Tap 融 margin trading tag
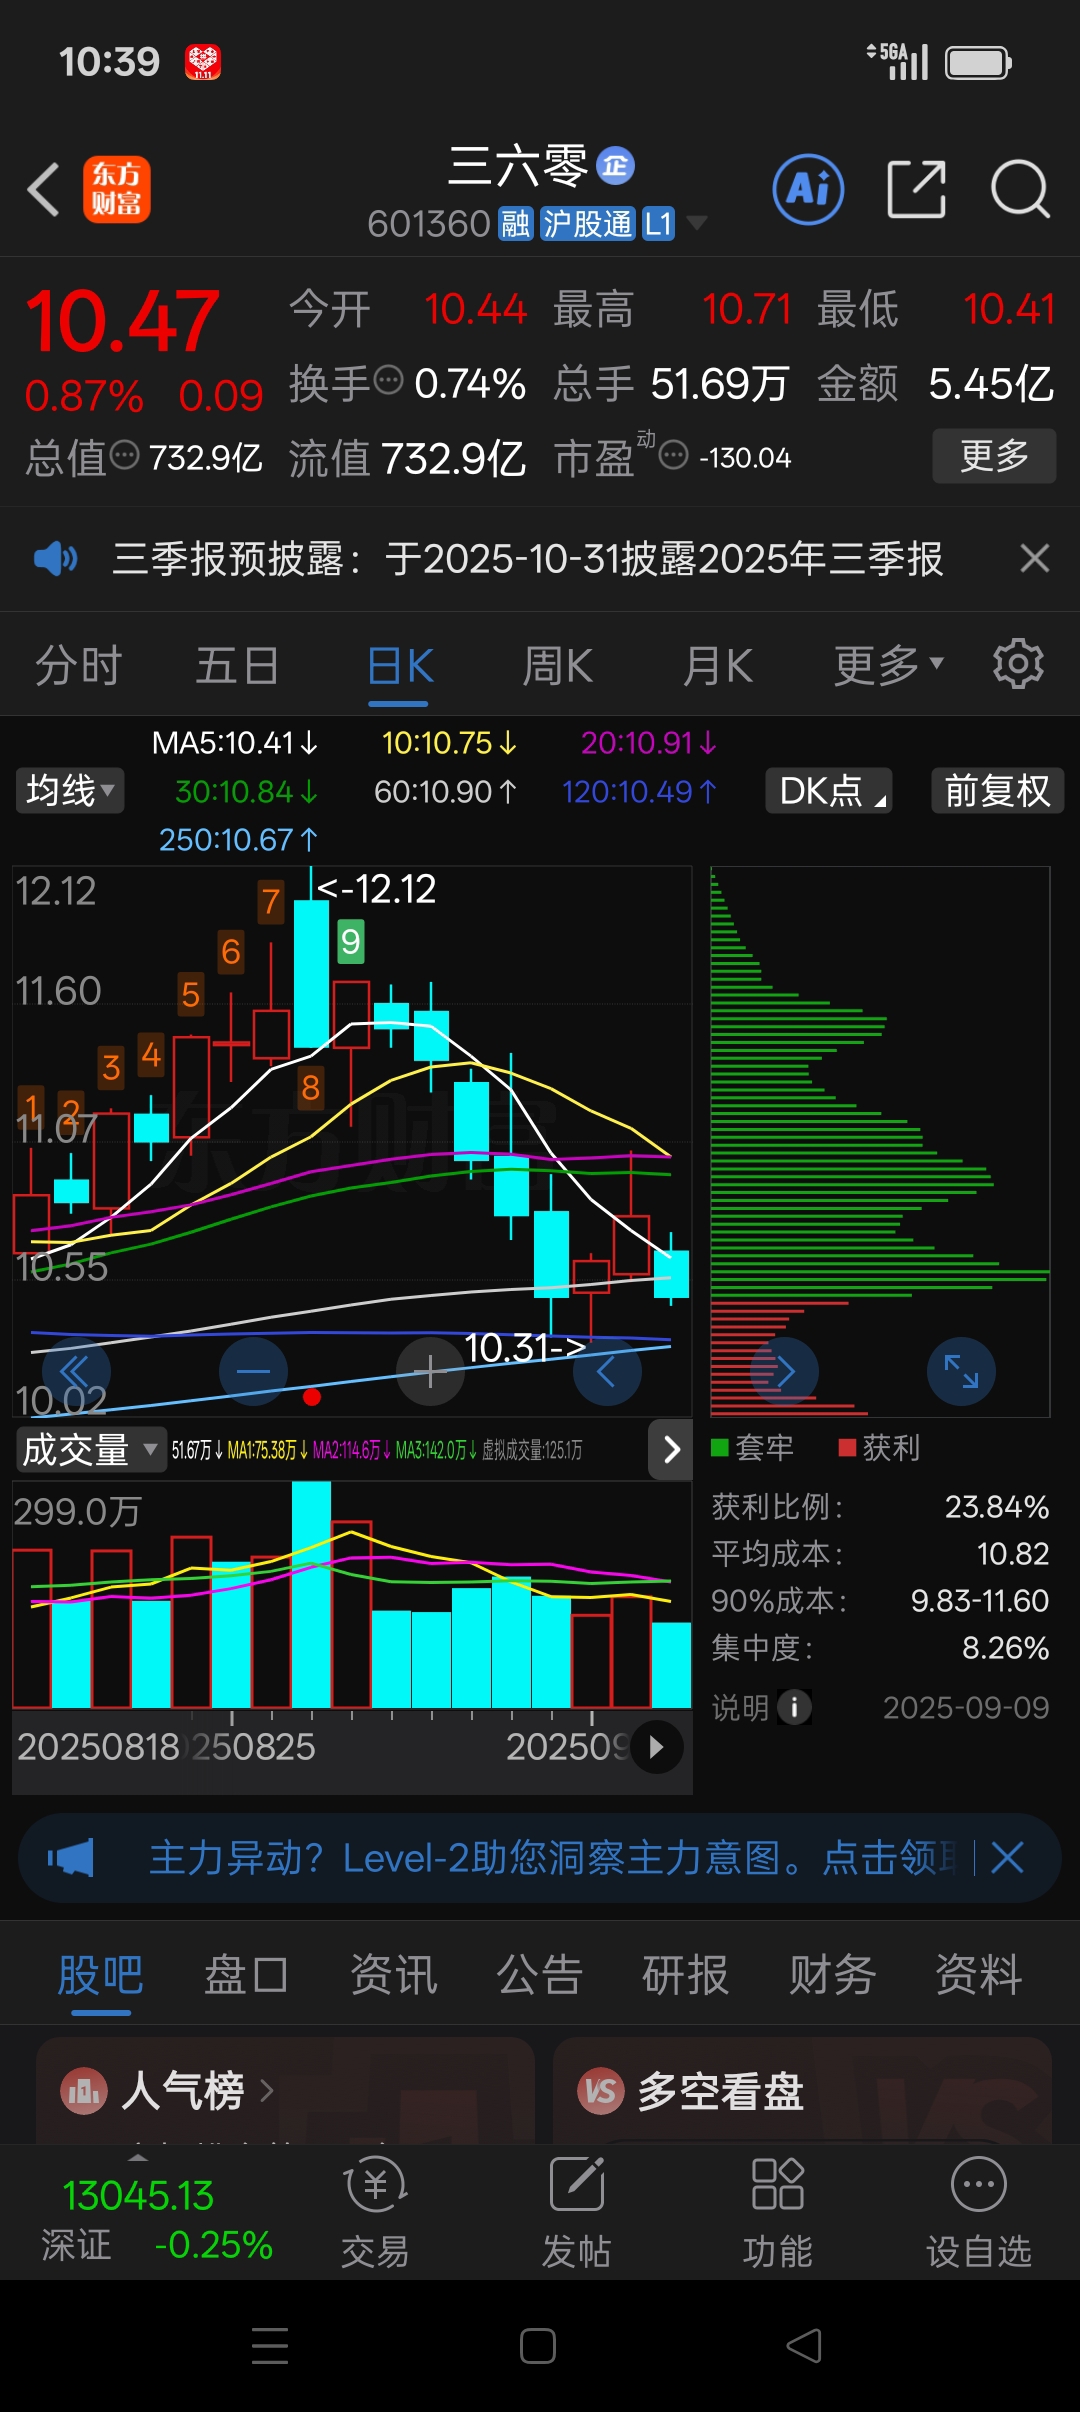 516,224
